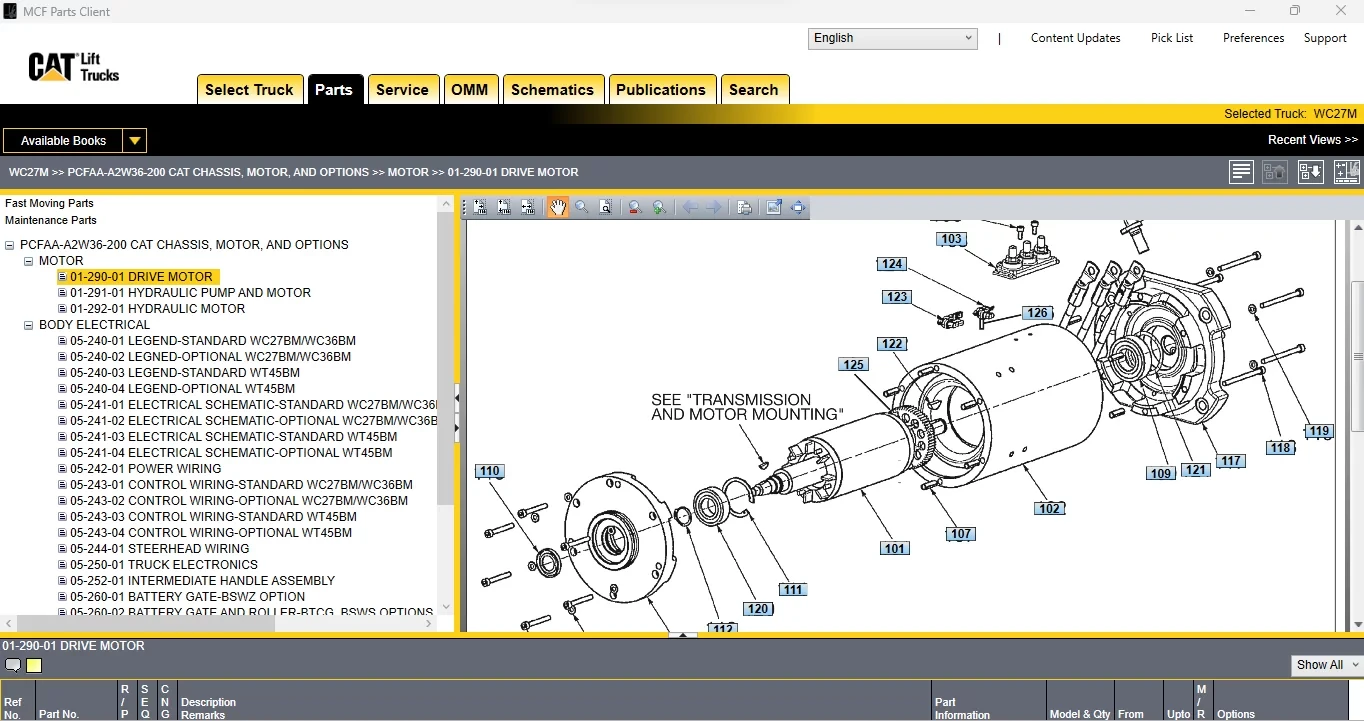Image resolution: width=1364 pixels, height=721 pixels.
Task: Click the speech bubble comment icon
Action: 13,665
